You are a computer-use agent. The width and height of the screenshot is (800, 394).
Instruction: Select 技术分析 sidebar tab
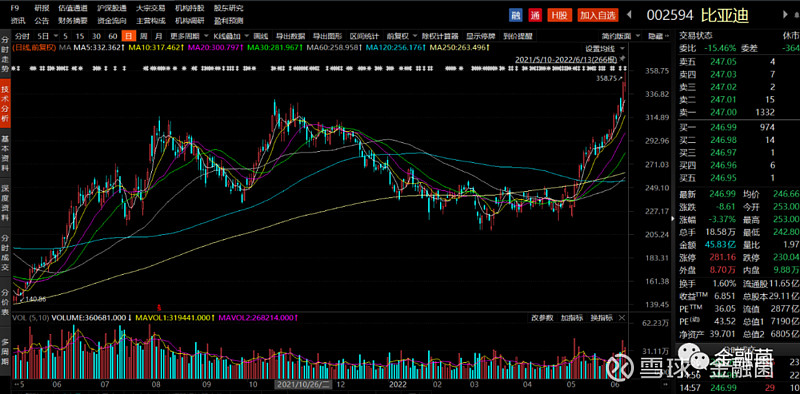(x=5, y=104)
